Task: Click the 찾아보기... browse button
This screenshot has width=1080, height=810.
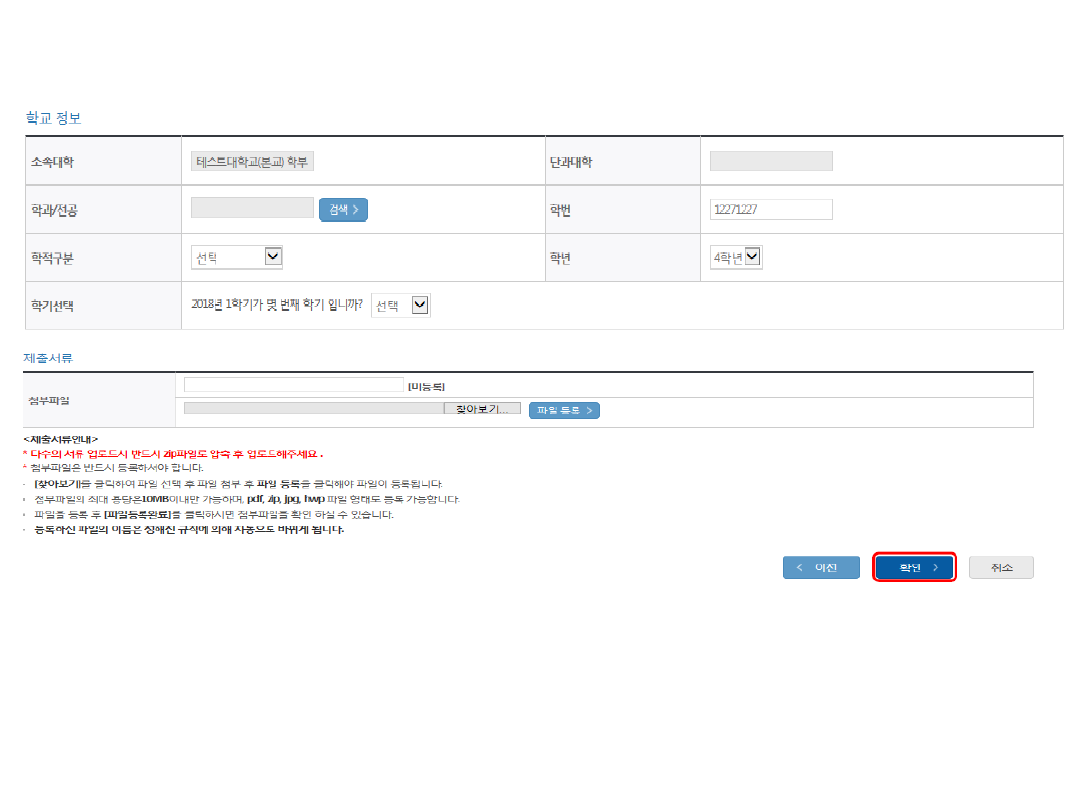Action: [x=482, y=410]
